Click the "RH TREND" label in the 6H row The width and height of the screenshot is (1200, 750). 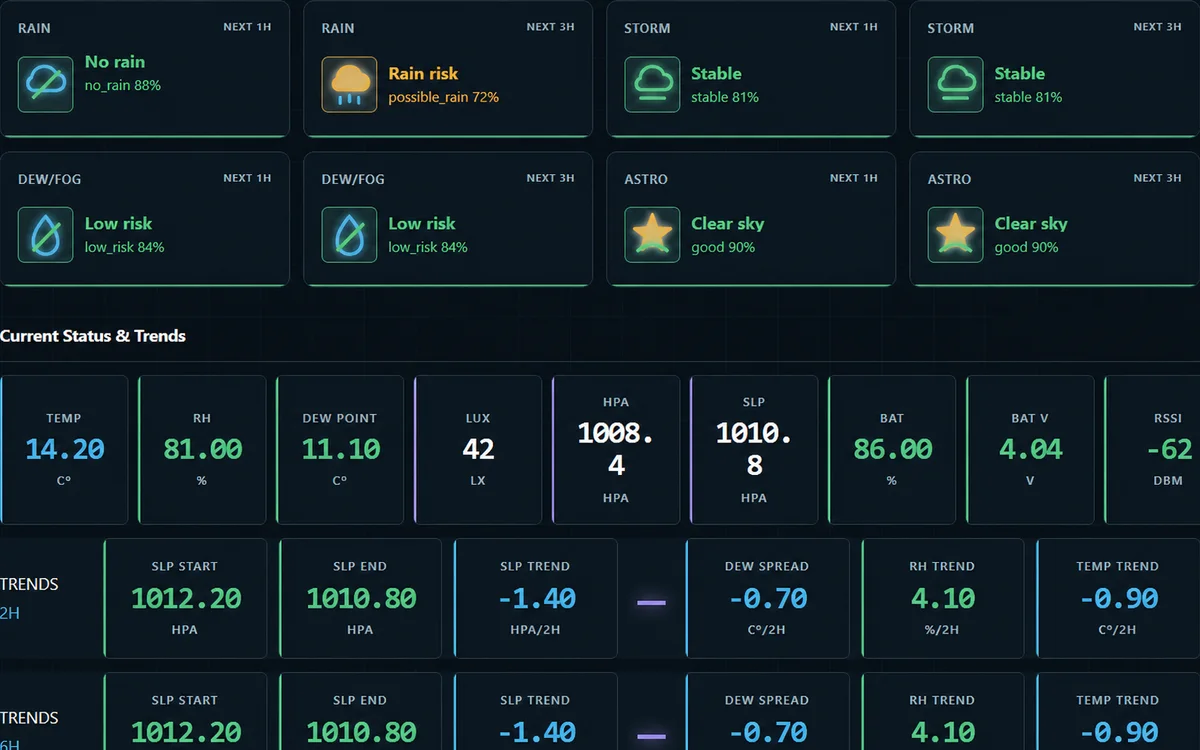(942, 700)
